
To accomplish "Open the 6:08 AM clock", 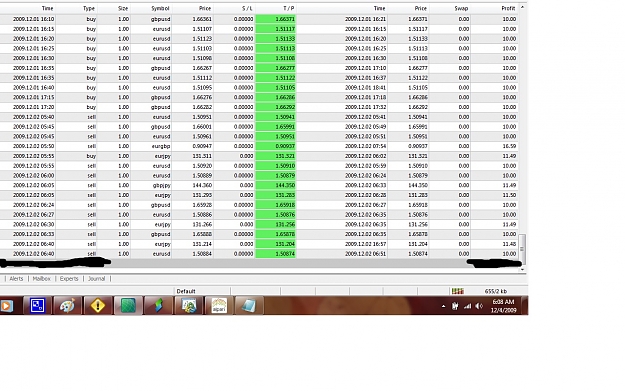I will coord(503,306).
